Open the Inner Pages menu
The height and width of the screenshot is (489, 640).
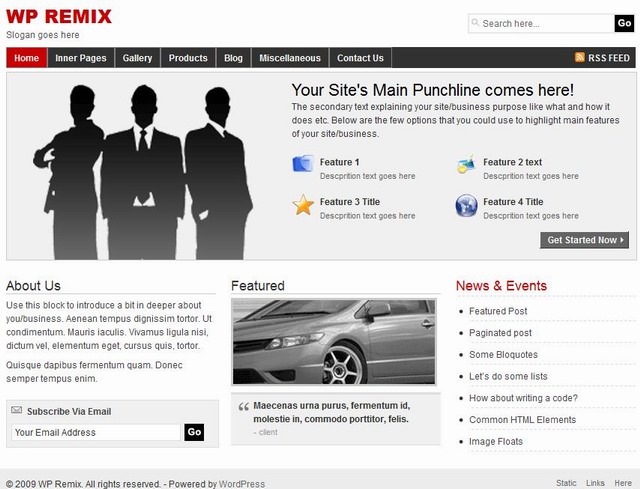pyautogui.click(x=81, y=58)
